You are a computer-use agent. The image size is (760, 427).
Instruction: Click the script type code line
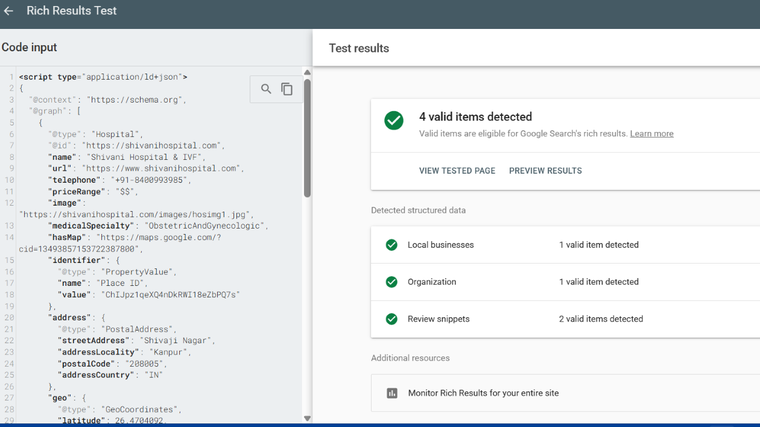click(103, 77)
